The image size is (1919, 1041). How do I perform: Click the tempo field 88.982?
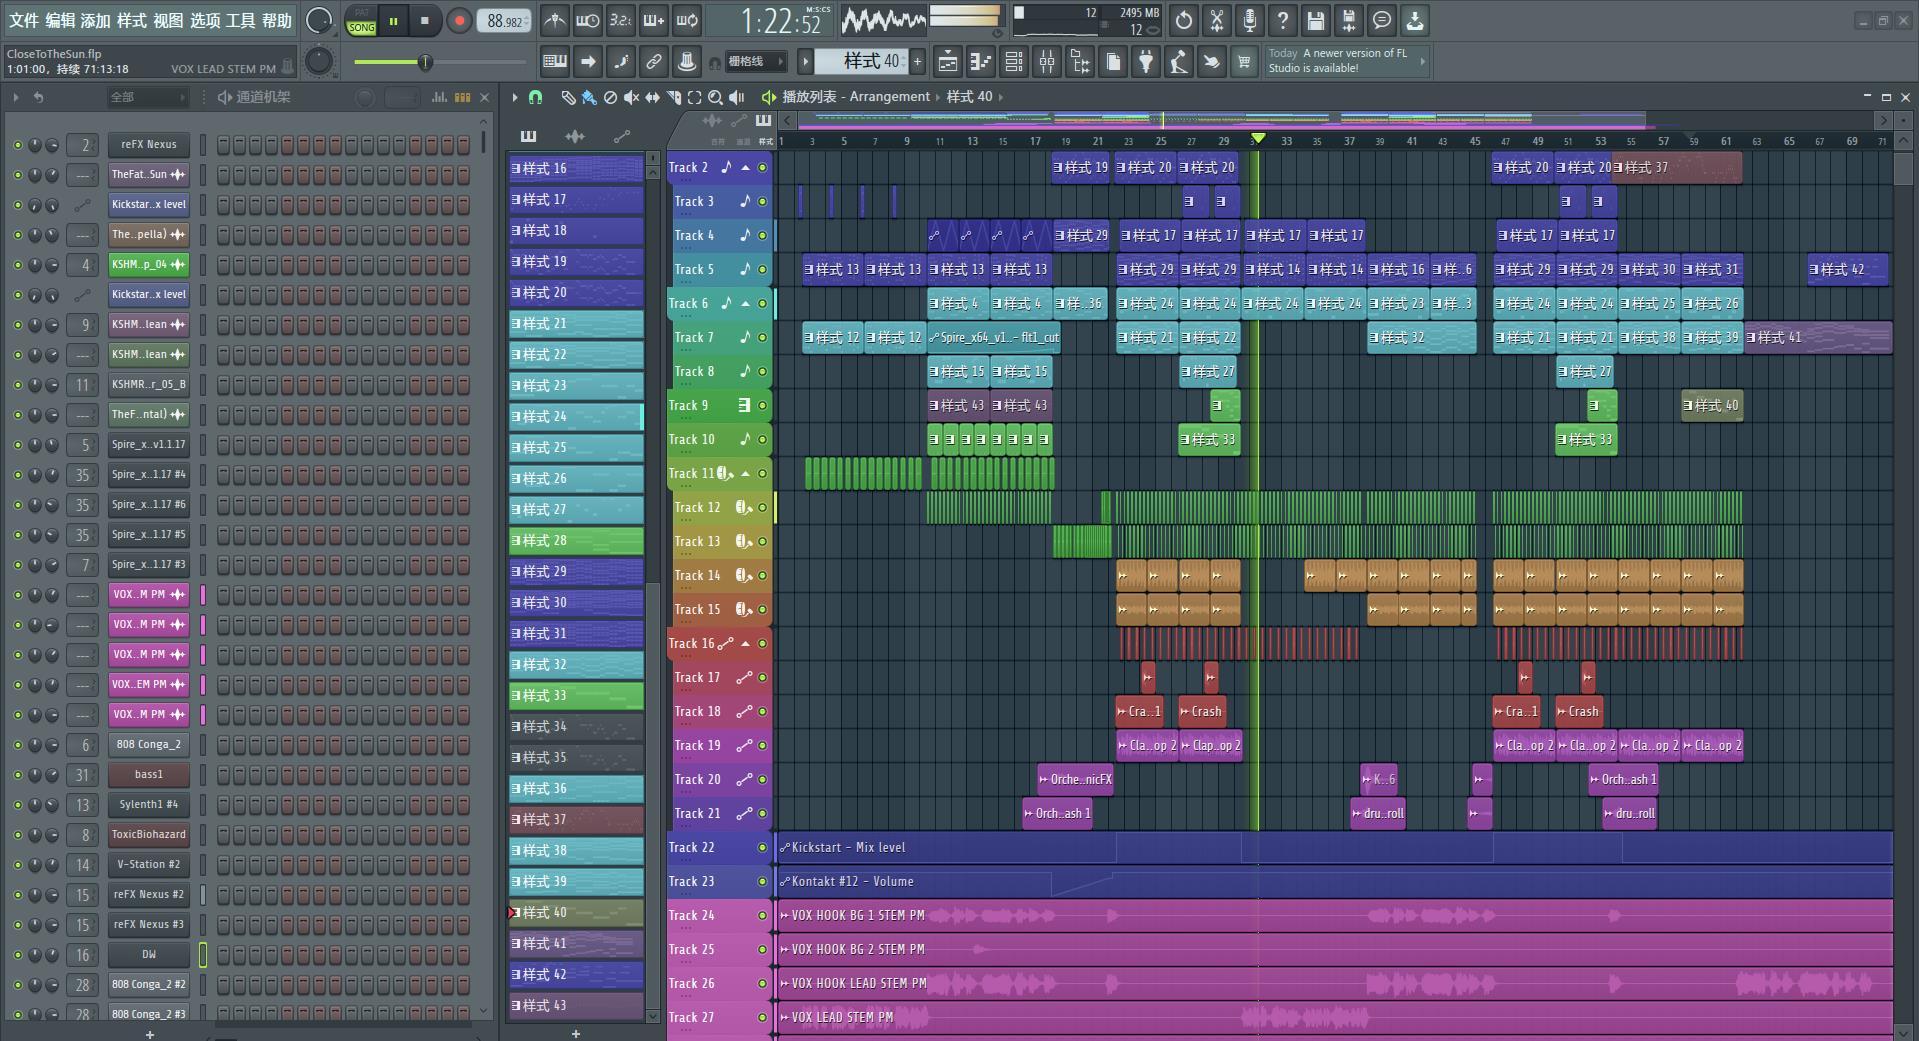[506, 21]
